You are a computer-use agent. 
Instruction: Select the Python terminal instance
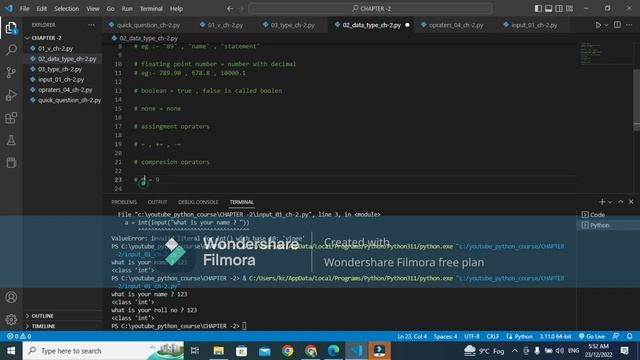pyautogui.click(x=608, y=225)
